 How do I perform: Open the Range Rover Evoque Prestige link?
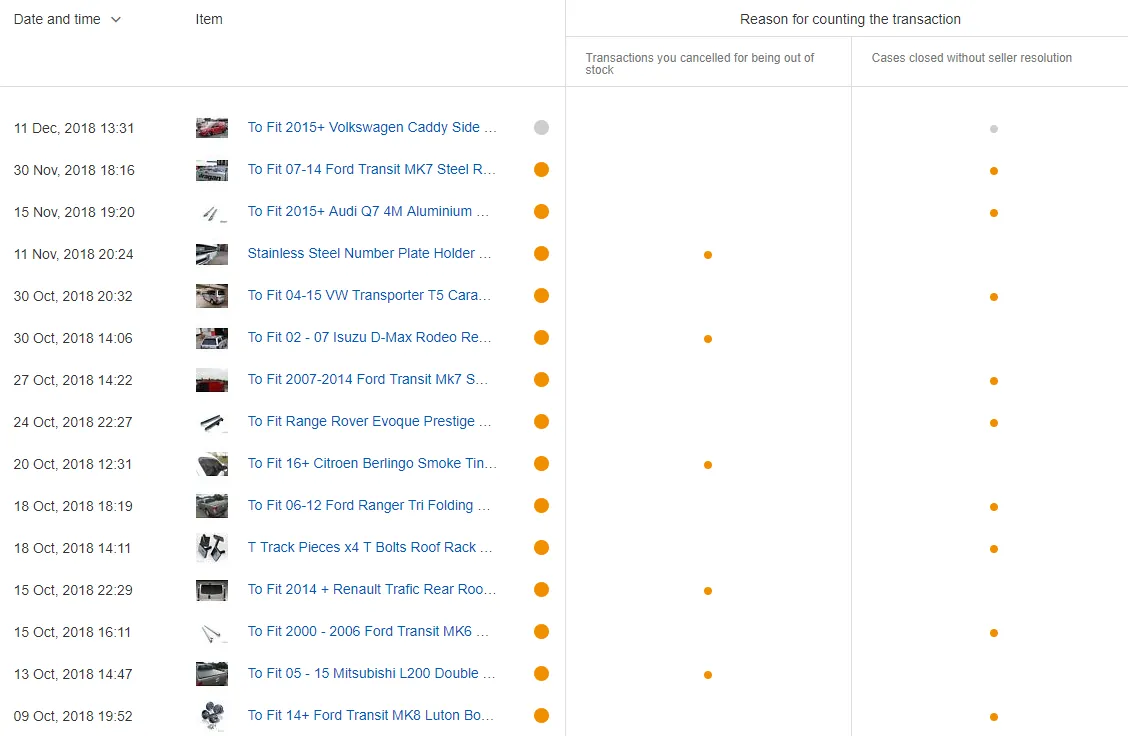(369, 421)
